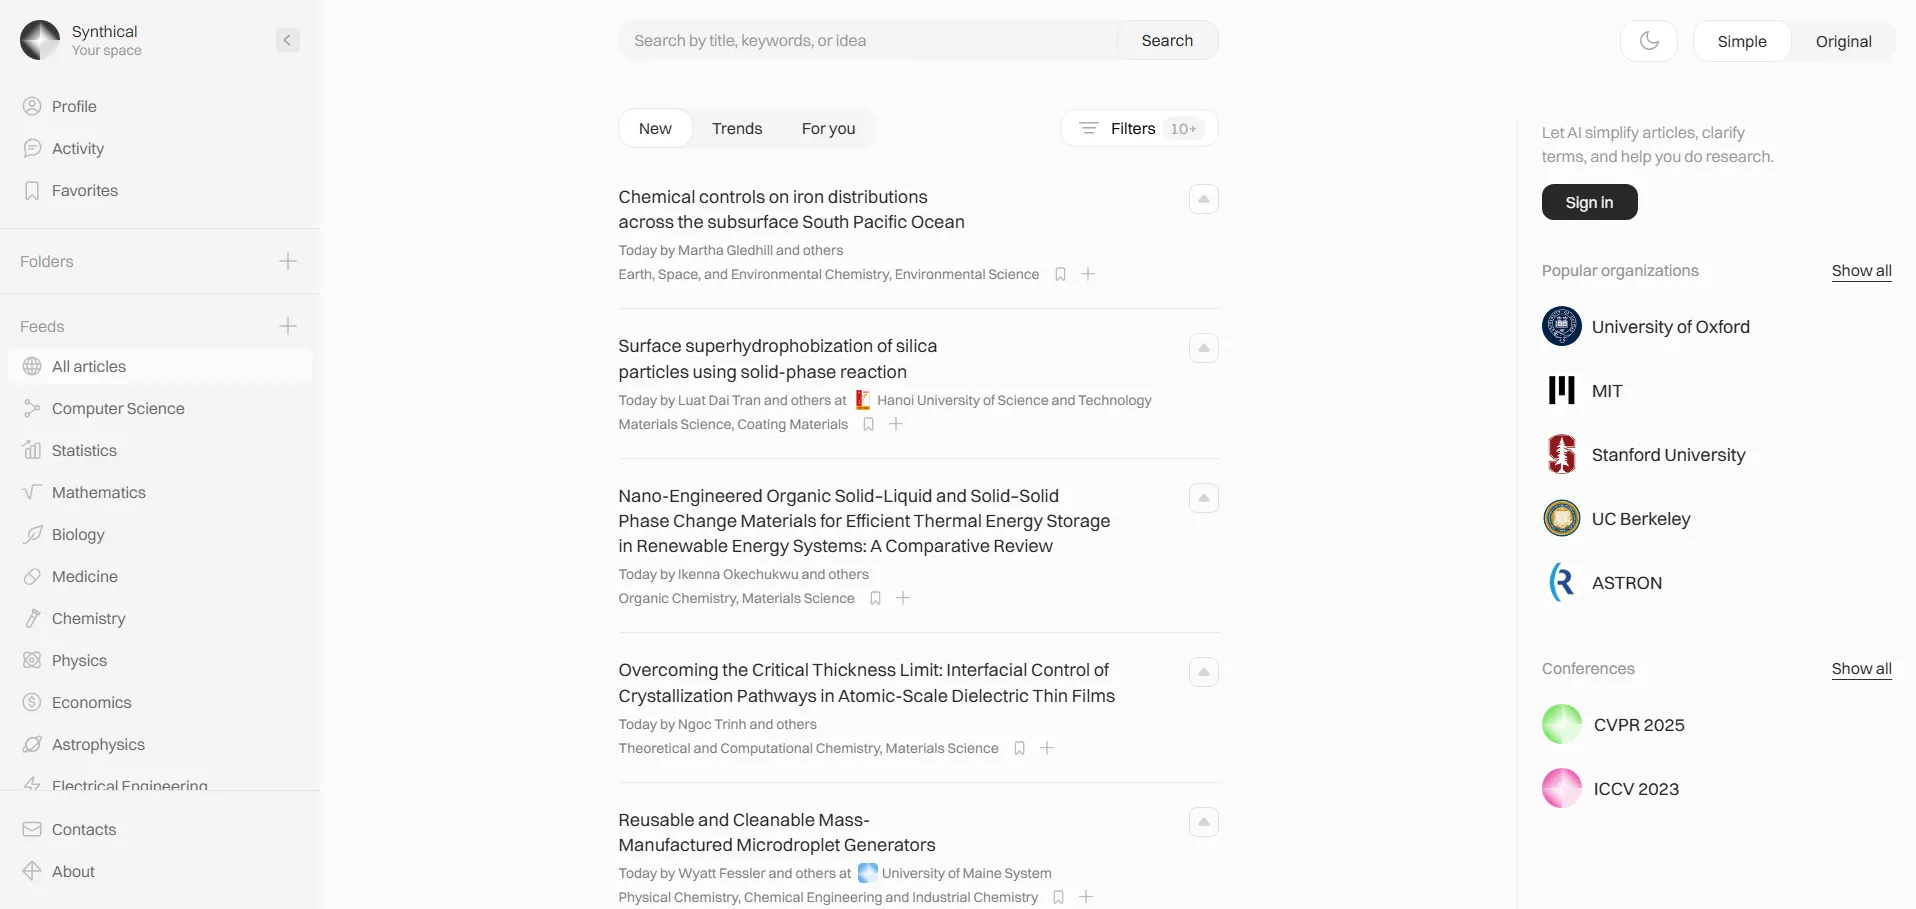This screenshot has width=1916, height=909.
Task: Show all conferences
Action: (1861, 669)
